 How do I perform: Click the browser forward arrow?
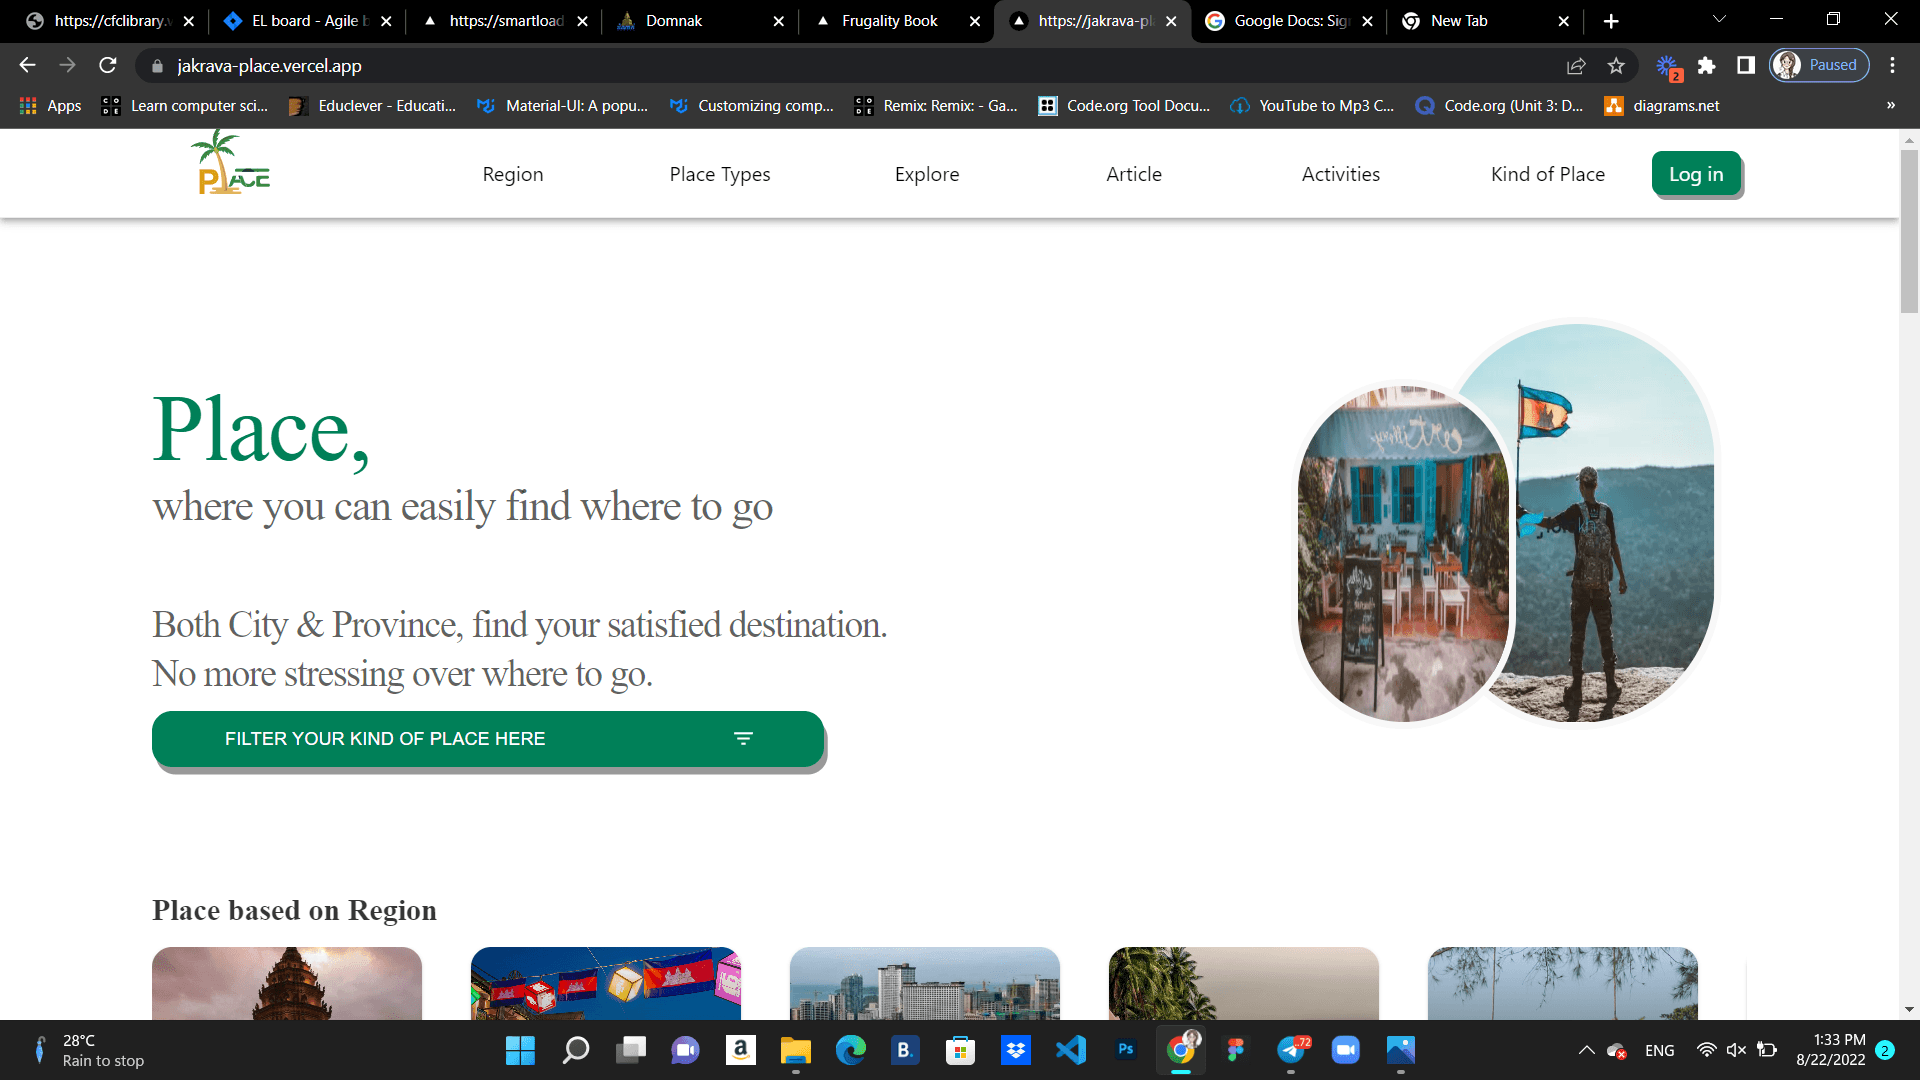pyautogui.click(x=67, y=65)
